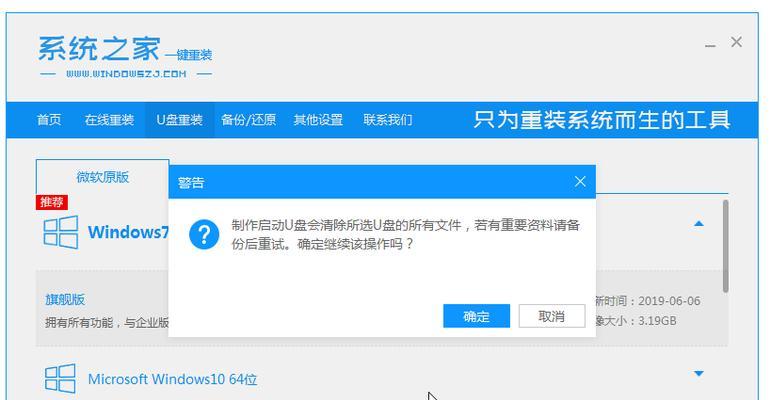The image size is (770, 400).
Task: Switch to the 在线重装 tab
Action: (x=109, y=120)
